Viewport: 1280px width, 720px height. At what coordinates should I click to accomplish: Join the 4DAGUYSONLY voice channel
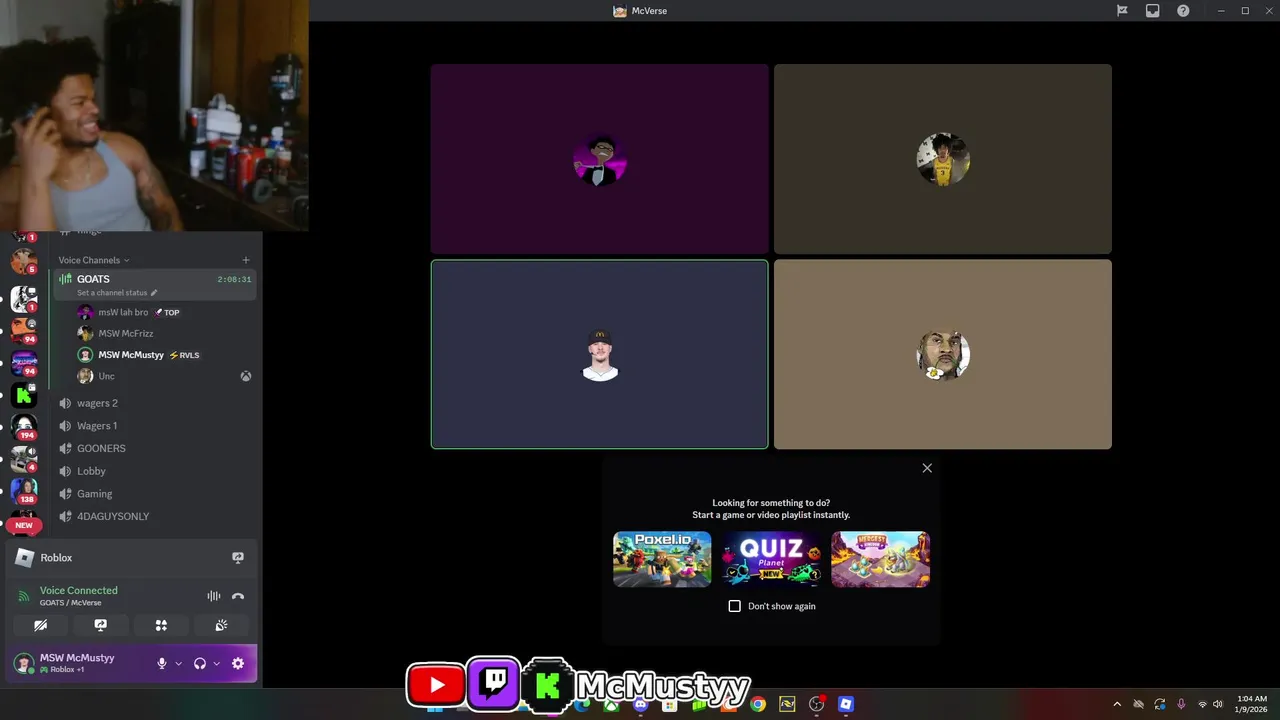(x=155, y=516)
